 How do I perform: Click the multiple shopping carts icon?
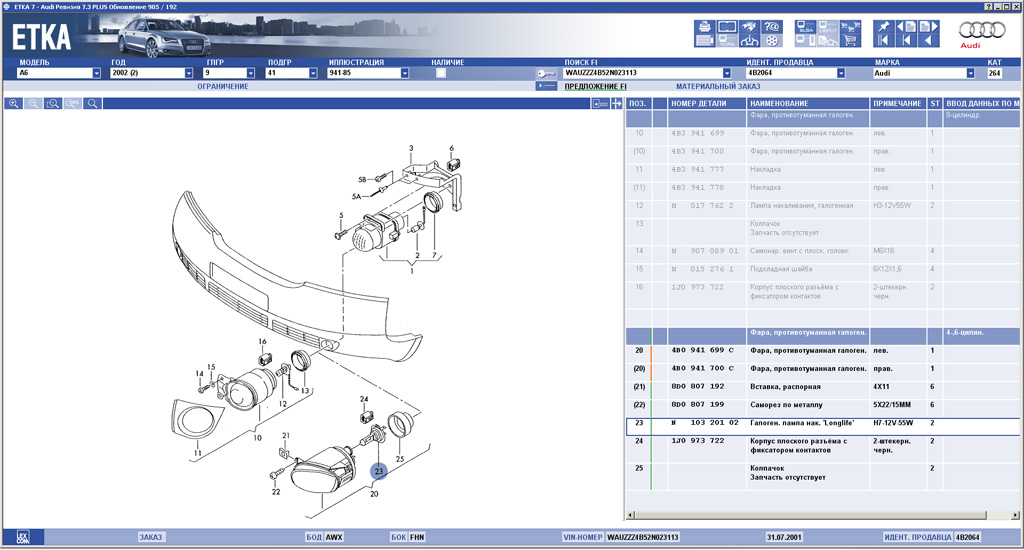pos(850,27)
